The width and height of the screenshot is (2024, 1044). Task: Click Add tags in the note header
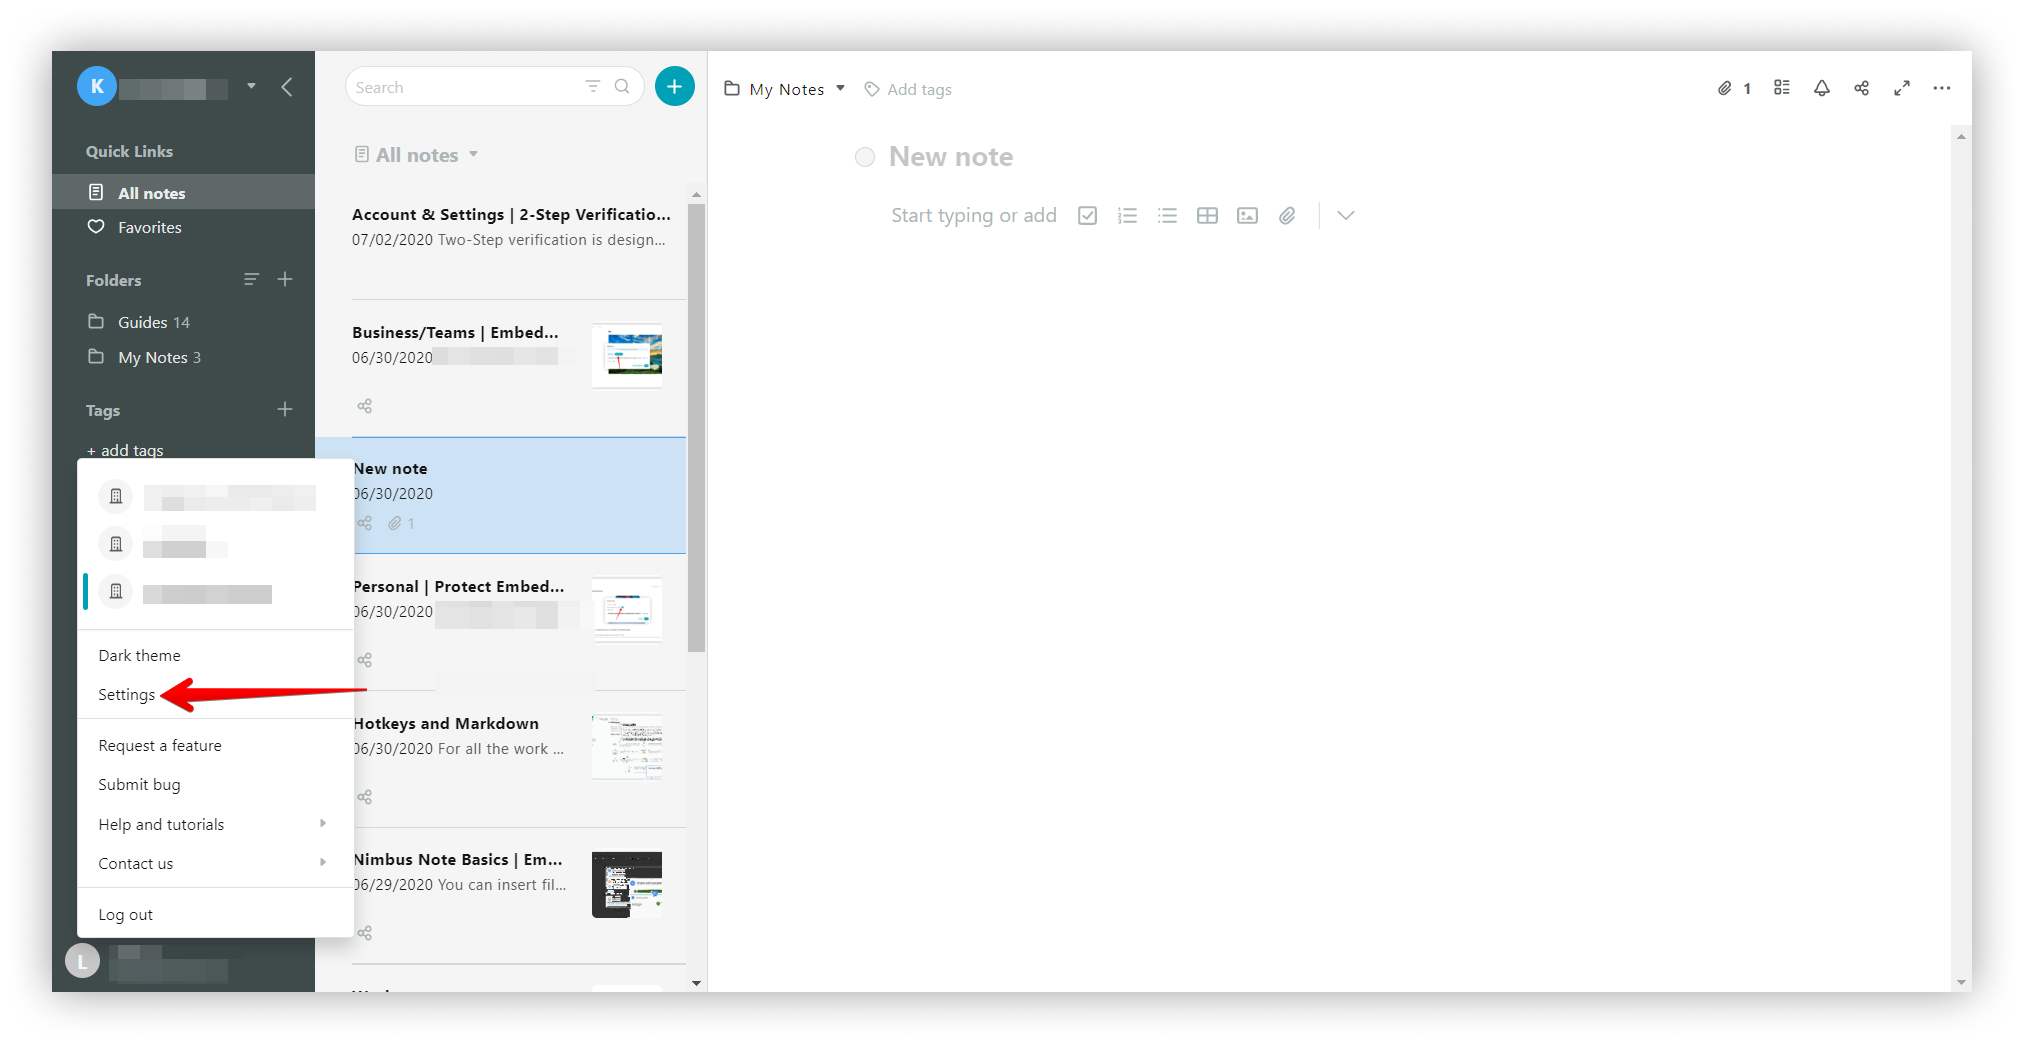coord(908,89)
